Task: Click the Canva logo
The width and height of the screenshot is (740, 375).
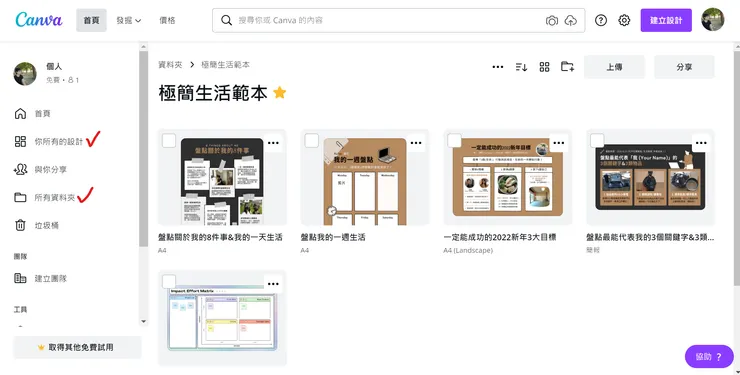Action: tap(39, 20)
